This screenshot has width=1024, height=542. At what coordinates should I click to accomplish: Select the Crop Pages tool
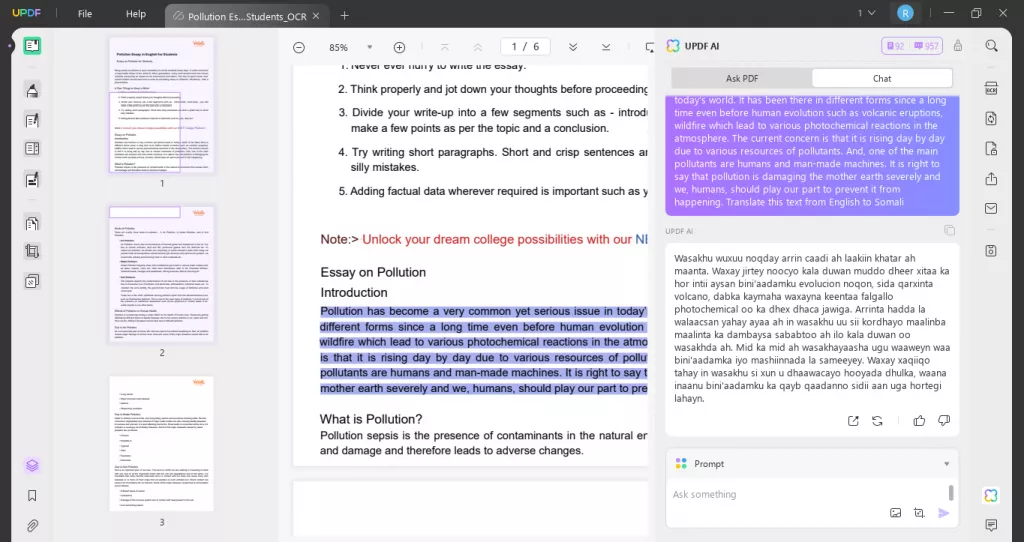(32, 251)
